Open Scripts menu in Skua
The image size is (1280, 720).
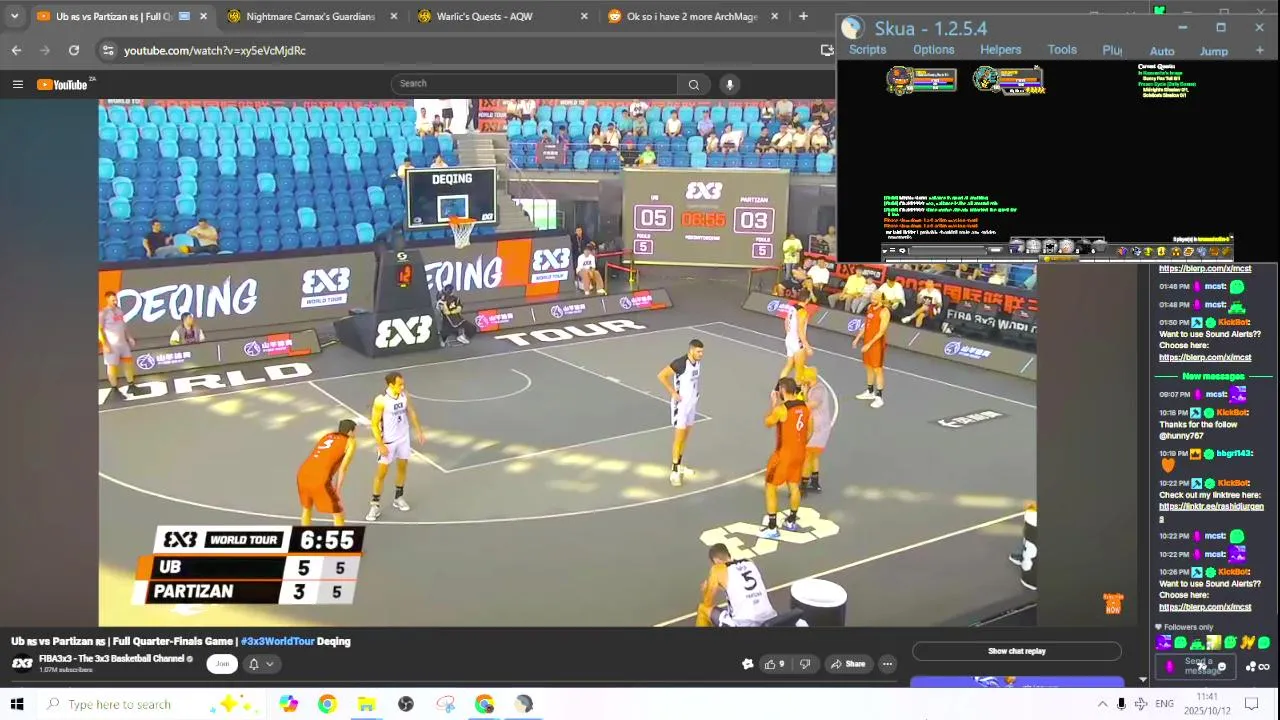click(x=867, y=50)
